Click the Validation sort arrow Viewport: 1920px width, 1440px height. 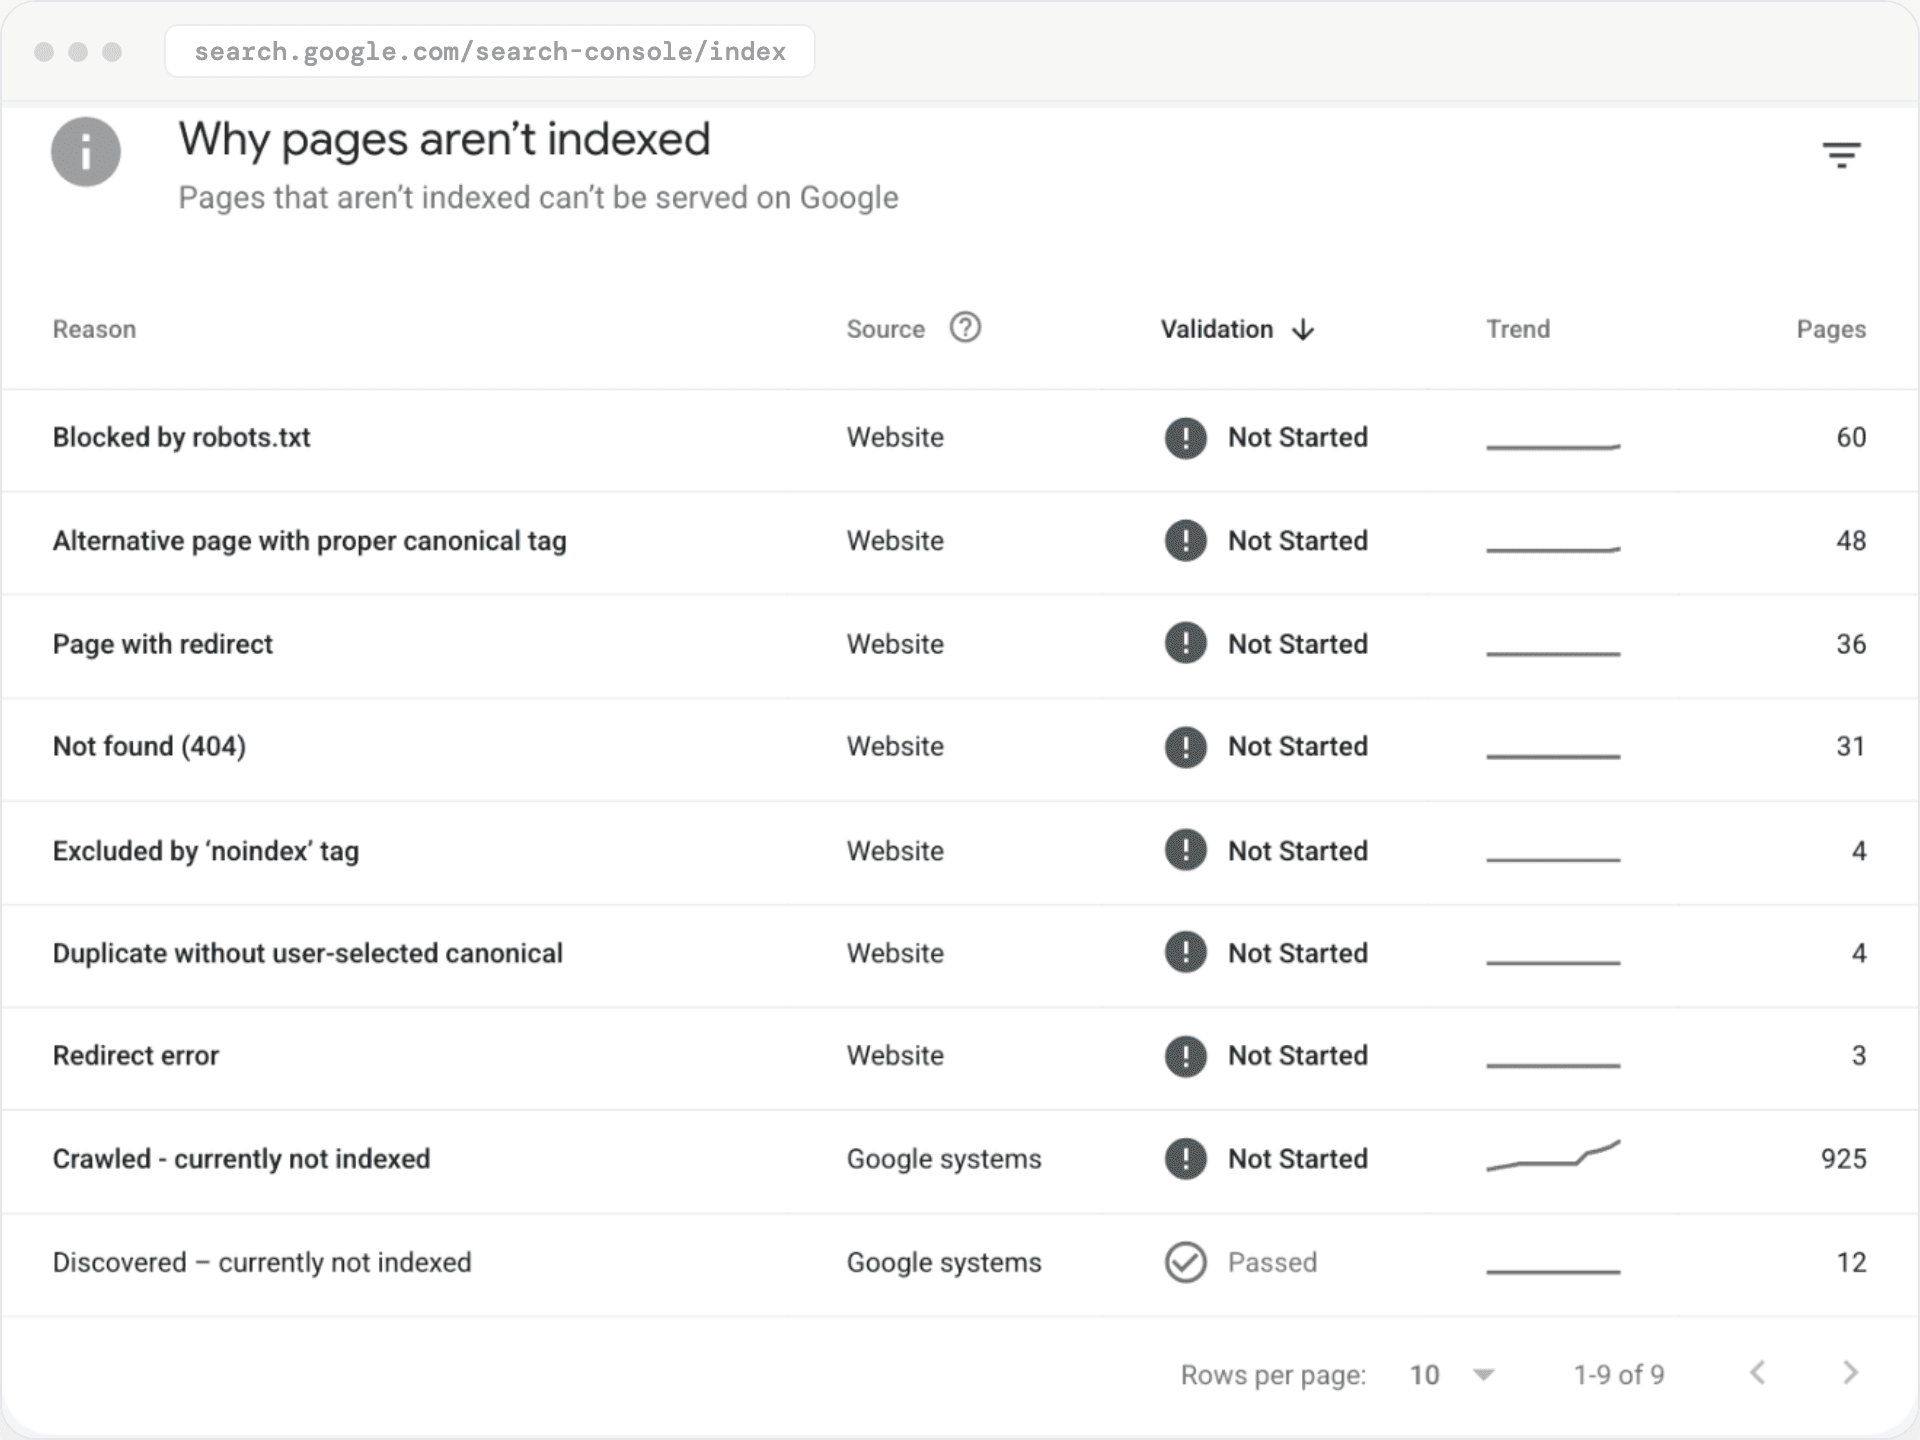point(1302,329)
